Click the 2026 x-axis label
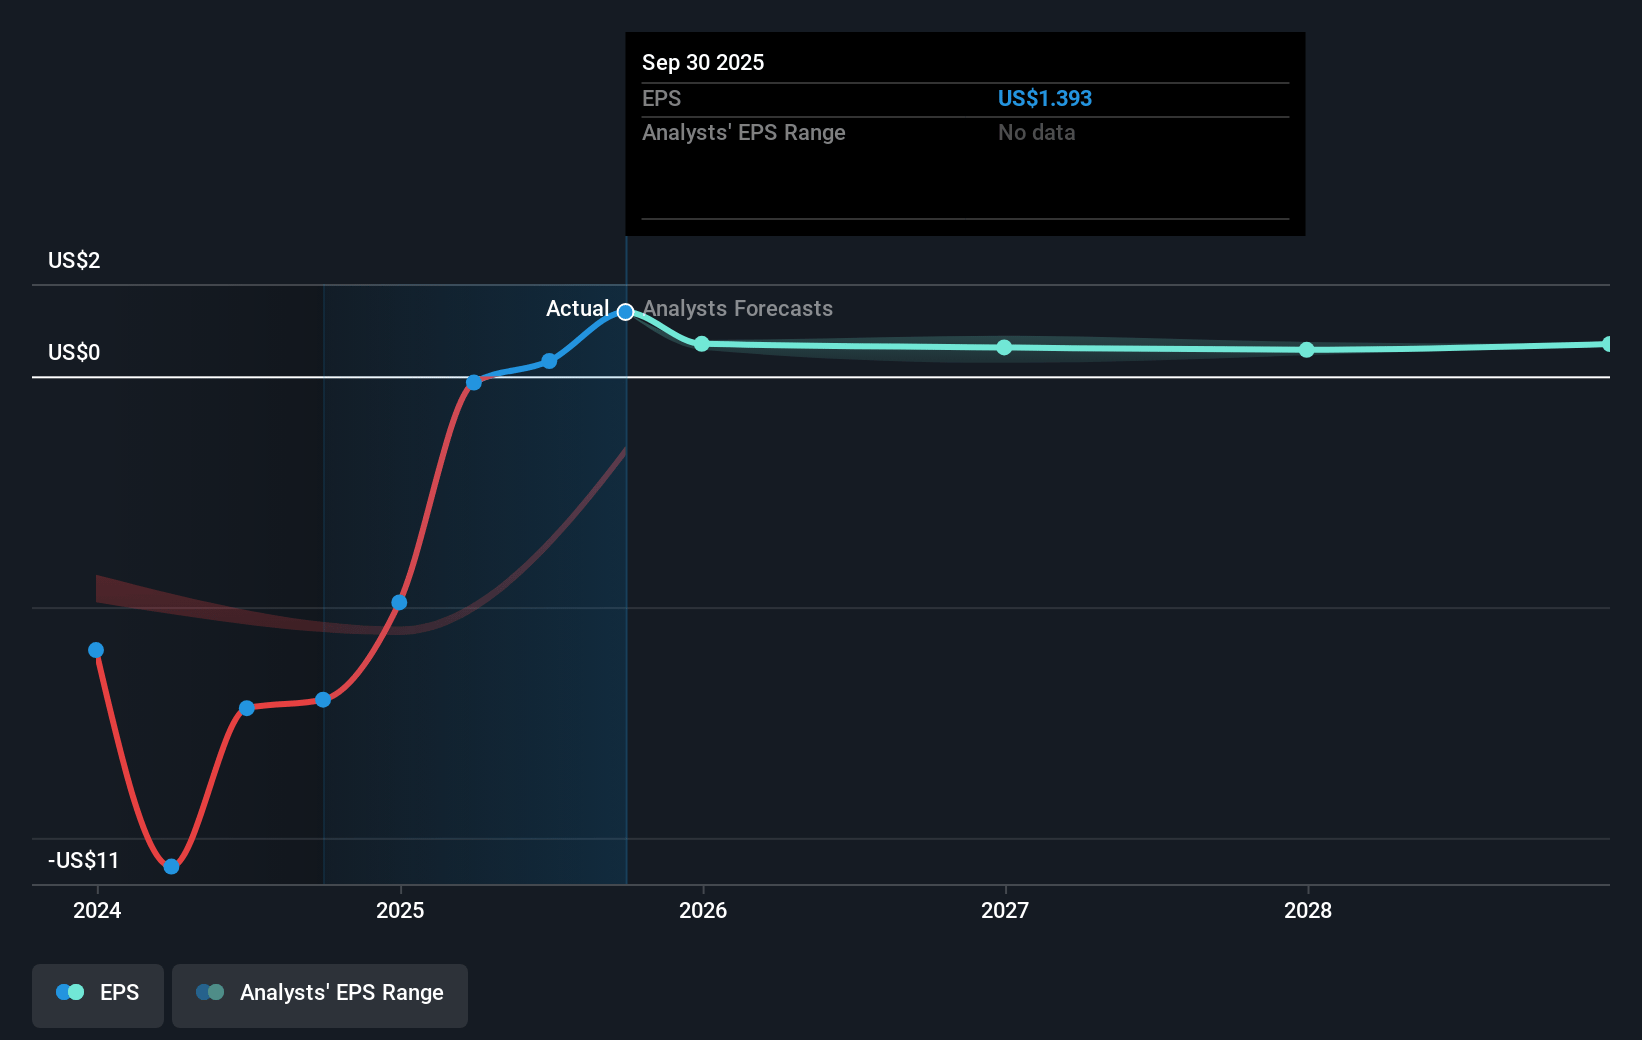 (702, 910)
